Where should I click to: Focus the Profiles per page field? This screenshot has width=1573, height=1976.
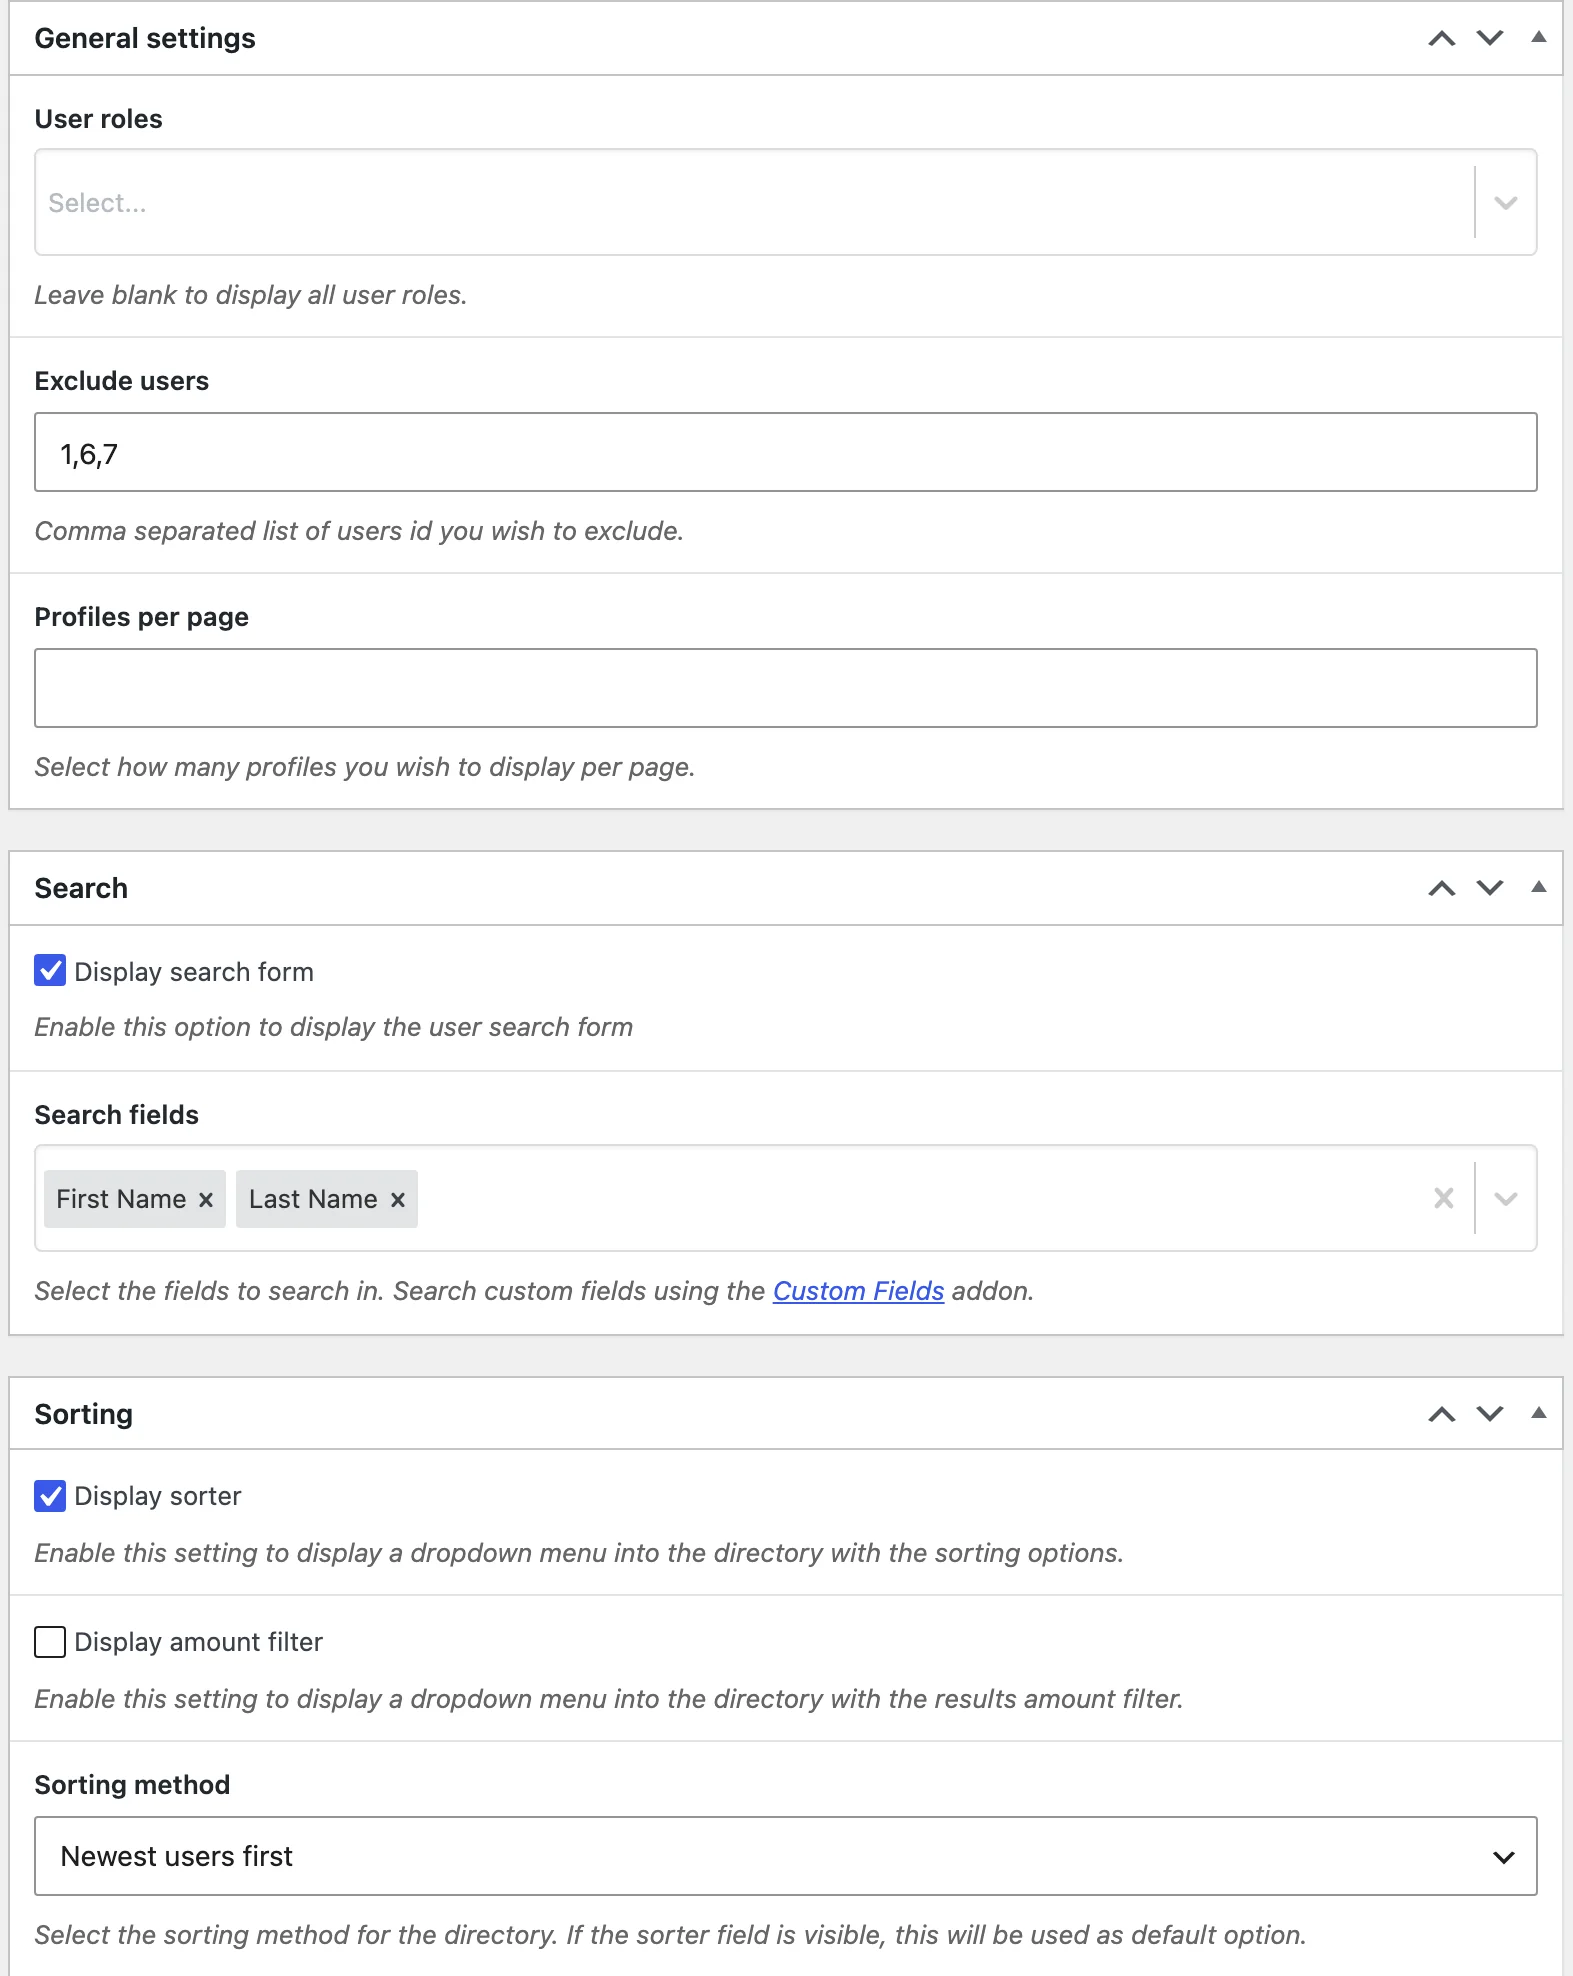point(786,688)
